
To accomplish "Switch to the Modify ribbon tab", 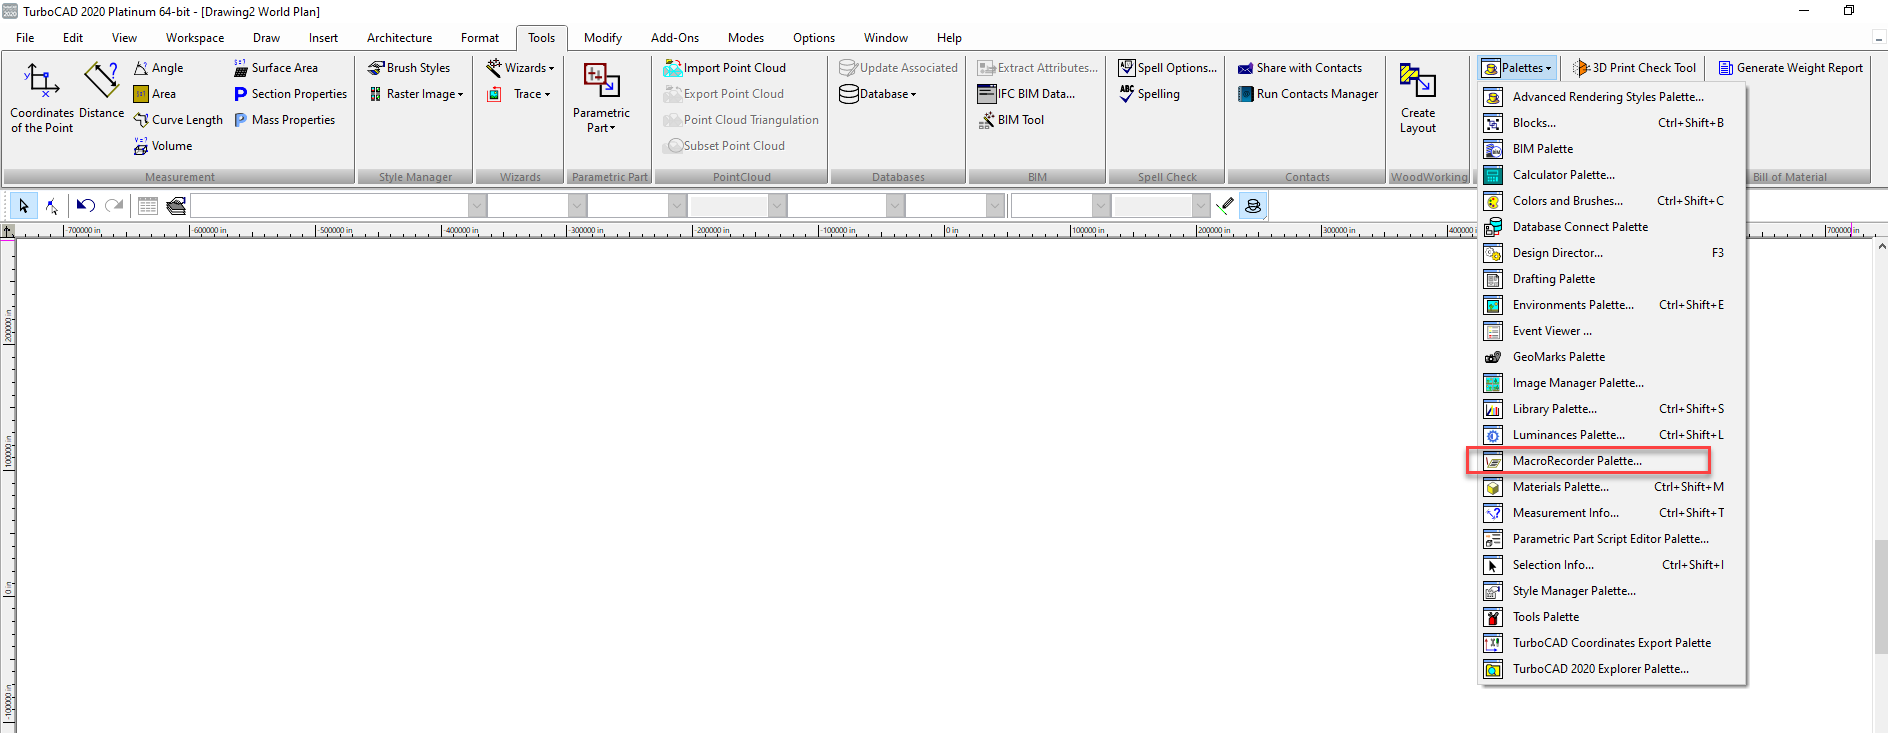I will pyautogui.click(x=603, y=38).
